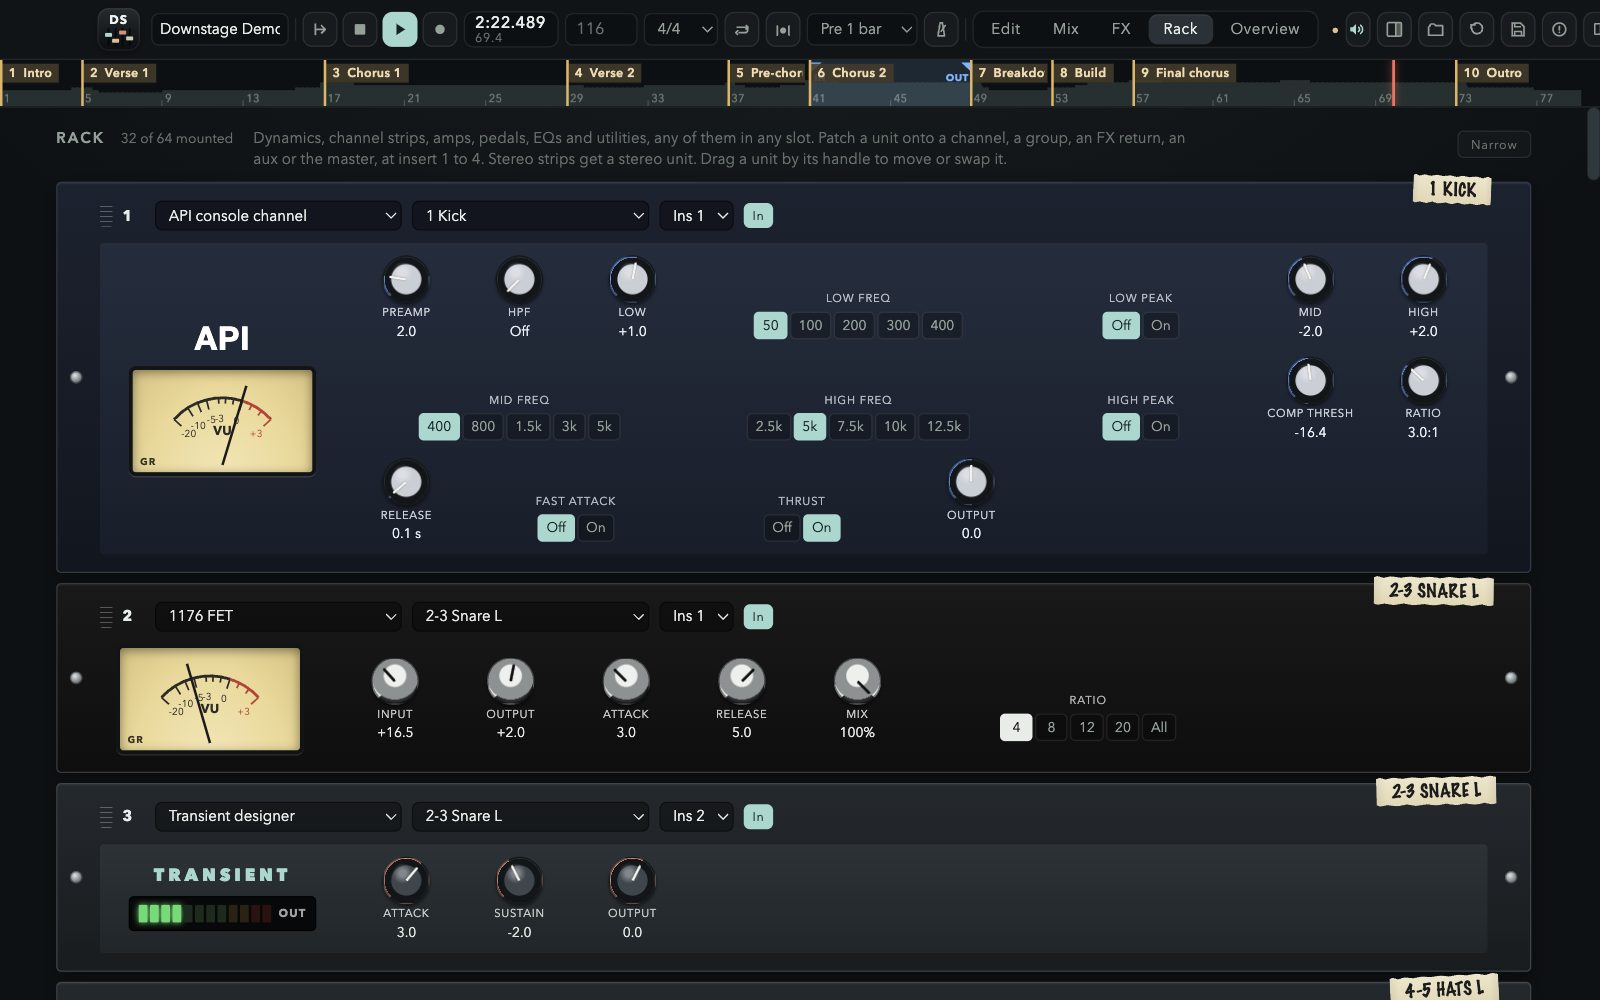This screenshot has width=1600, height=1000.
Task: Switch Thrust off
Action: [782, 527]
